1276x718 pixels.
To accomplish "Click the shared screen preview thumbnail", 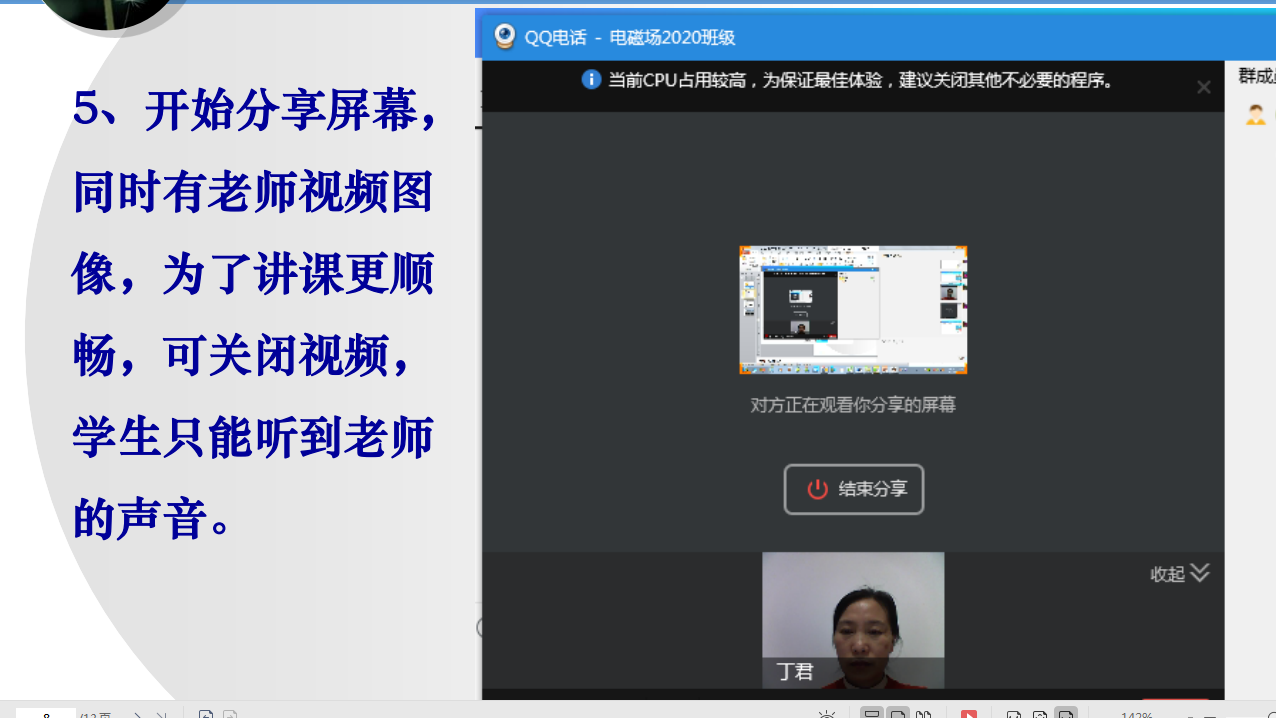I will (x=853, y=310).
